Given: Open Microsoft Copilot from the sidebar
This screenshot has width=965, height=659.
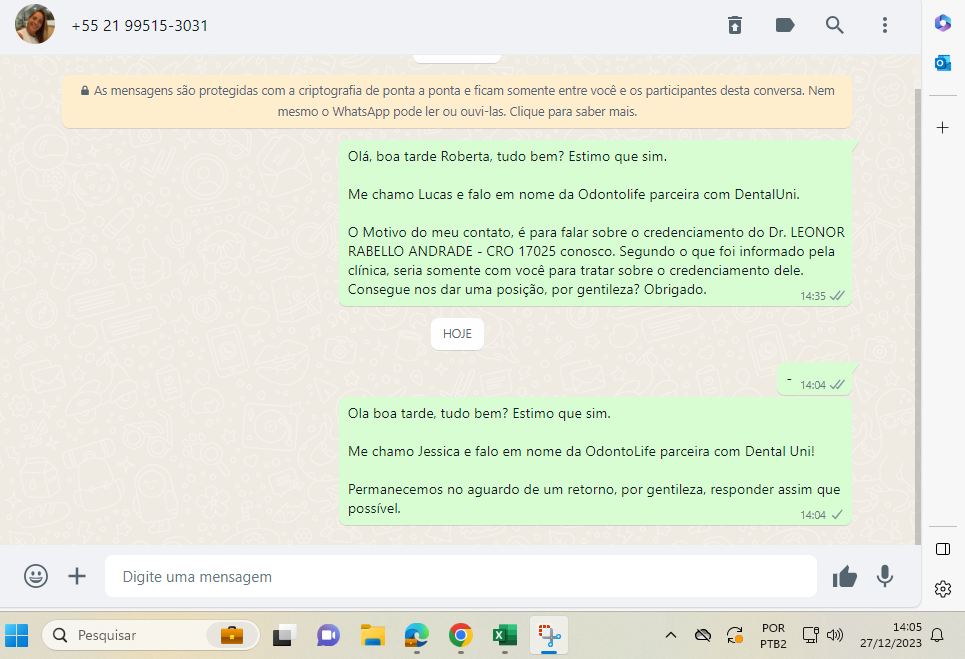Looking at the screenshot, I should pyautogui.click(x=942, y=23).
